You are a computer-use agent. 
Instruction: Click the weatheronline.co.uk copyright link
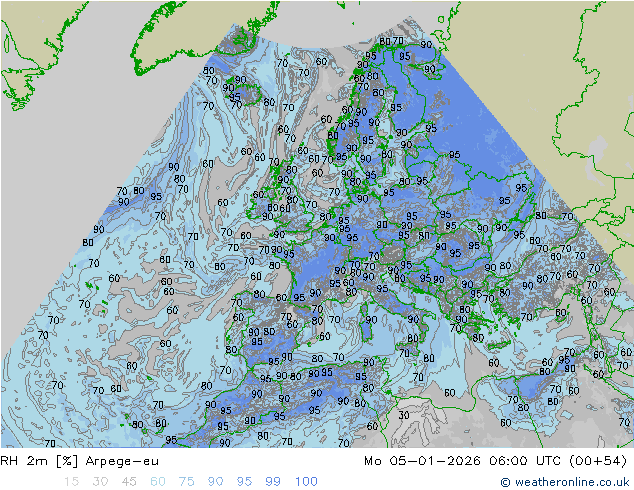point(565,482)
